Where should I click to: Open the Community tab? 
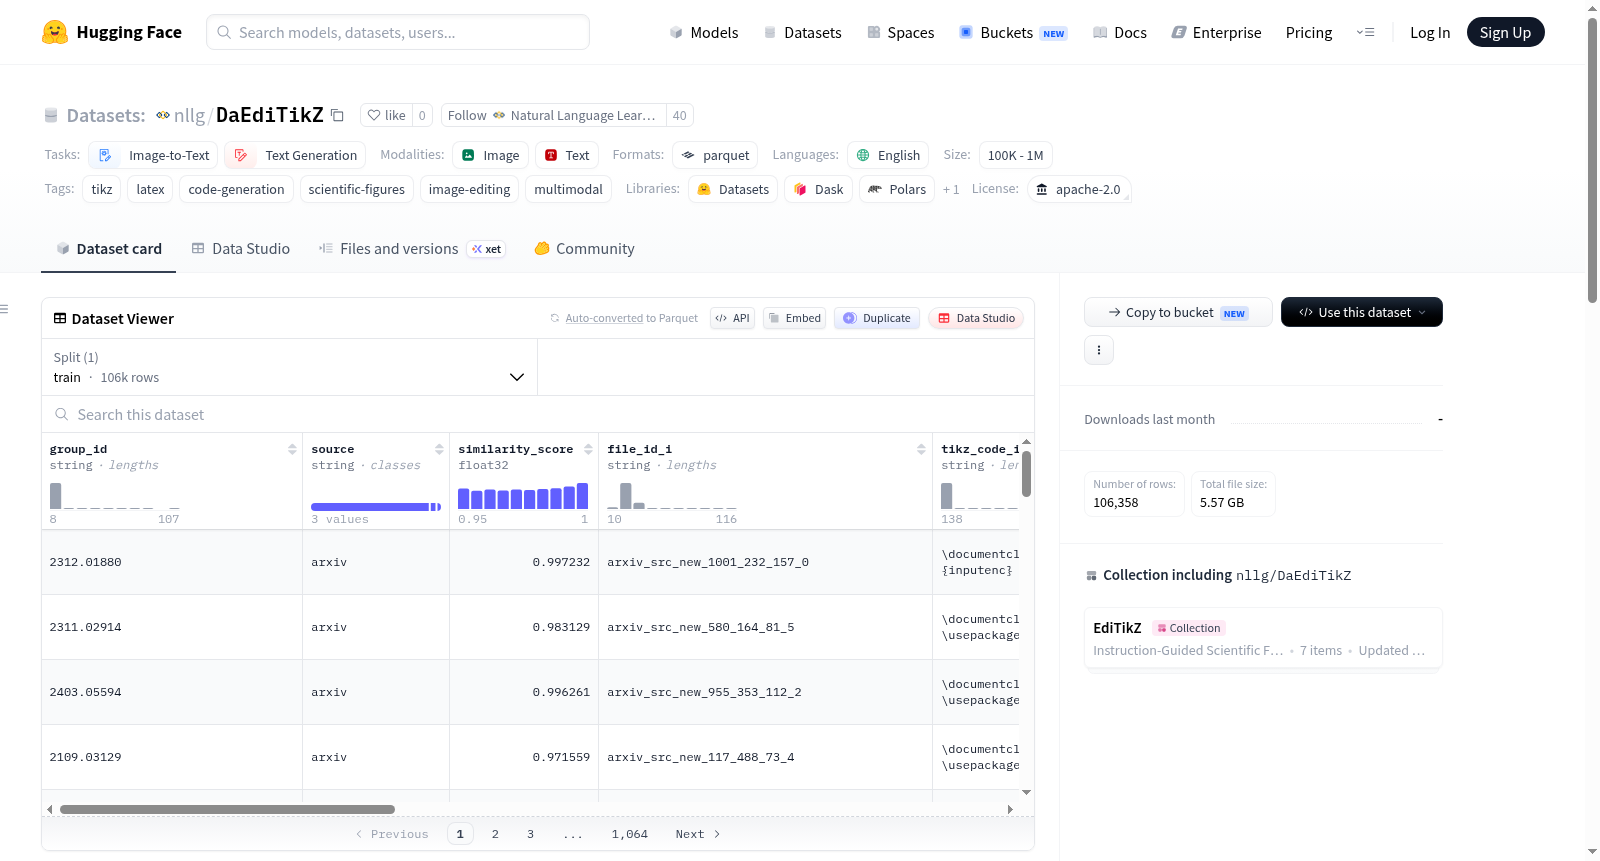(584, 249)
